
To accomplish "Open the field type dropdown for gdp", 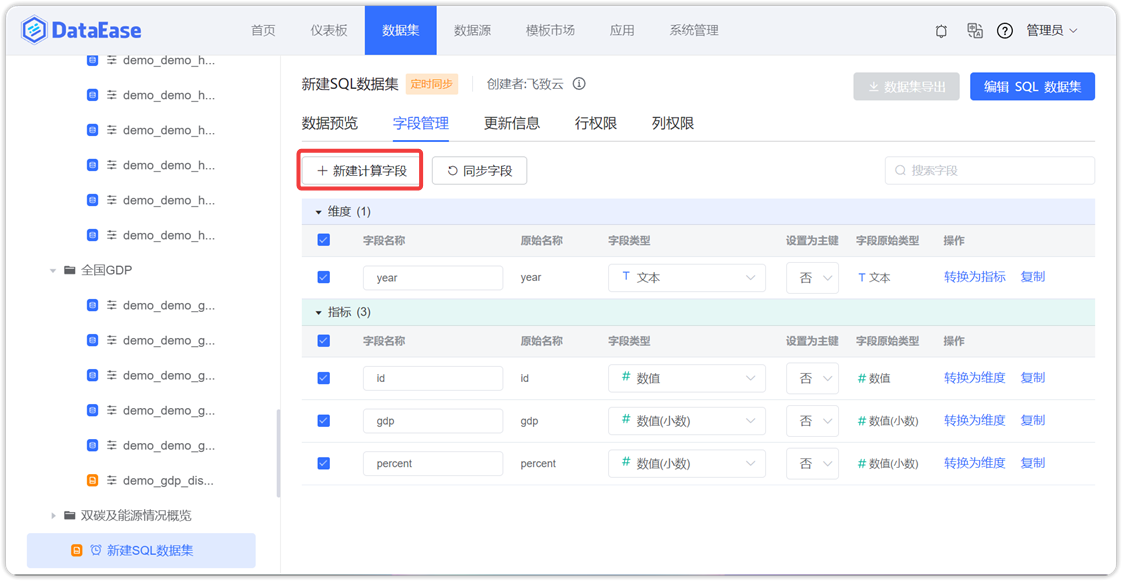I will pos(687,421).
